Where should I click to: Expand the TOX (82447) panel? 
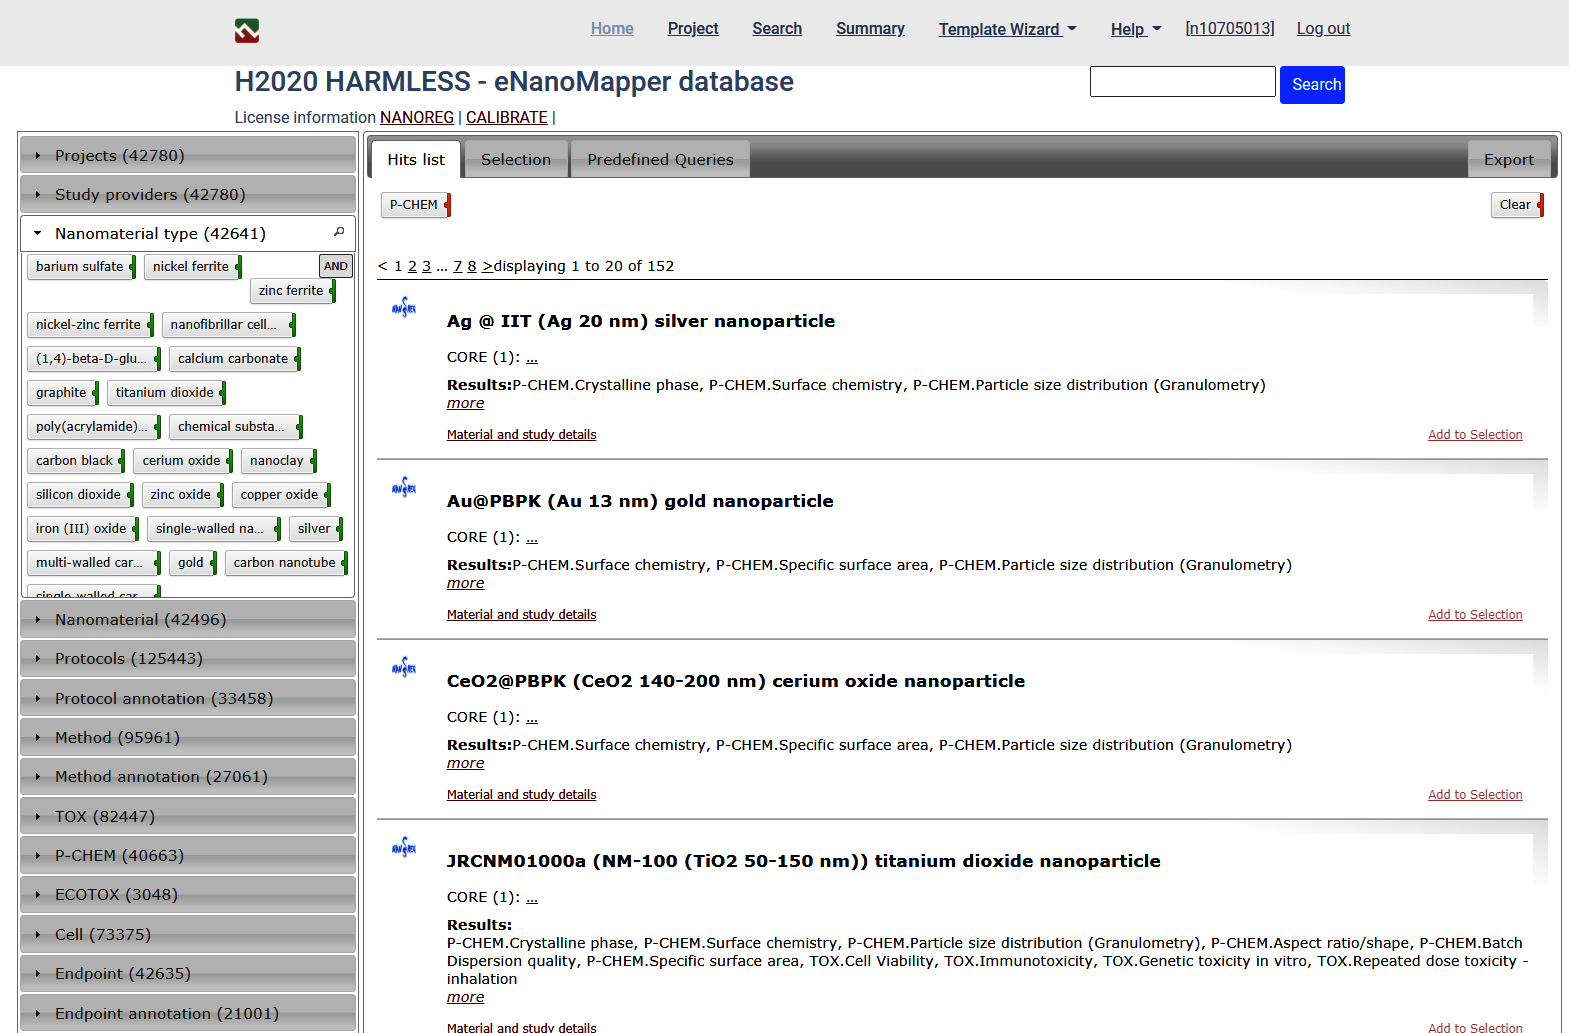(x=188, y=816)
